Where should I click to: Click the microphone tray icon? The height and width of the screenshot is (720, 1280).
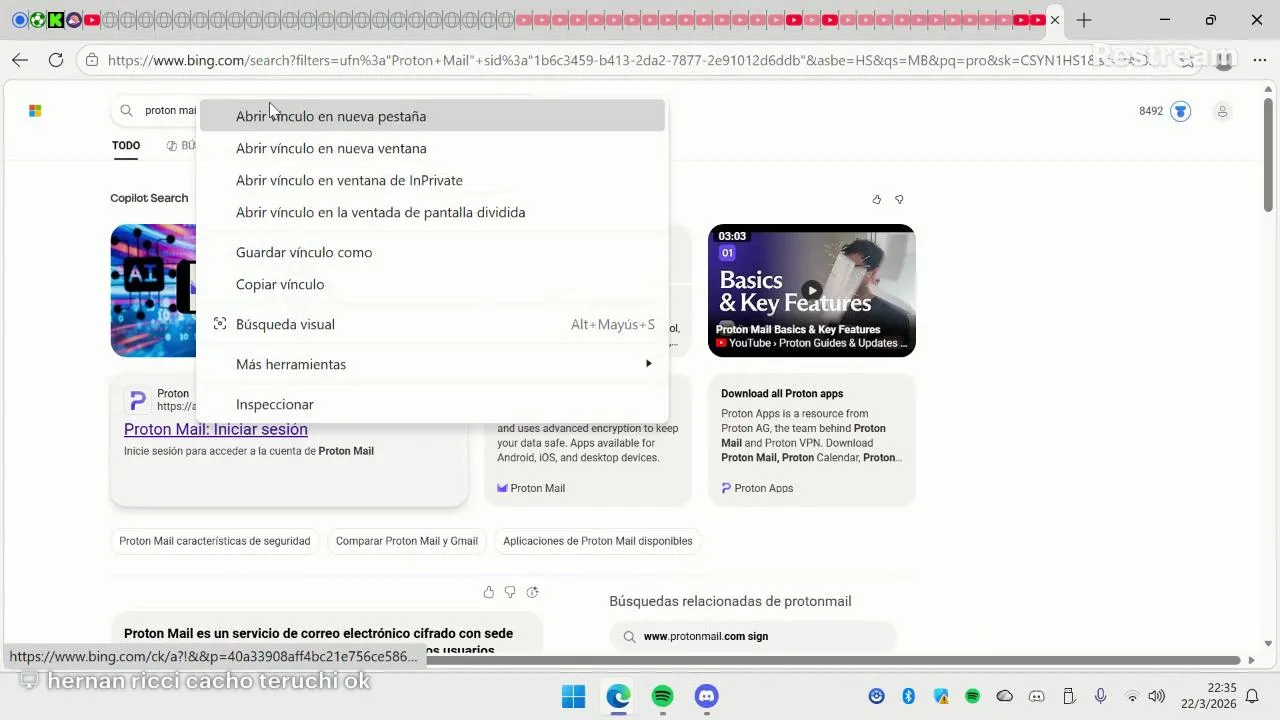click(x=1100, y=696)
